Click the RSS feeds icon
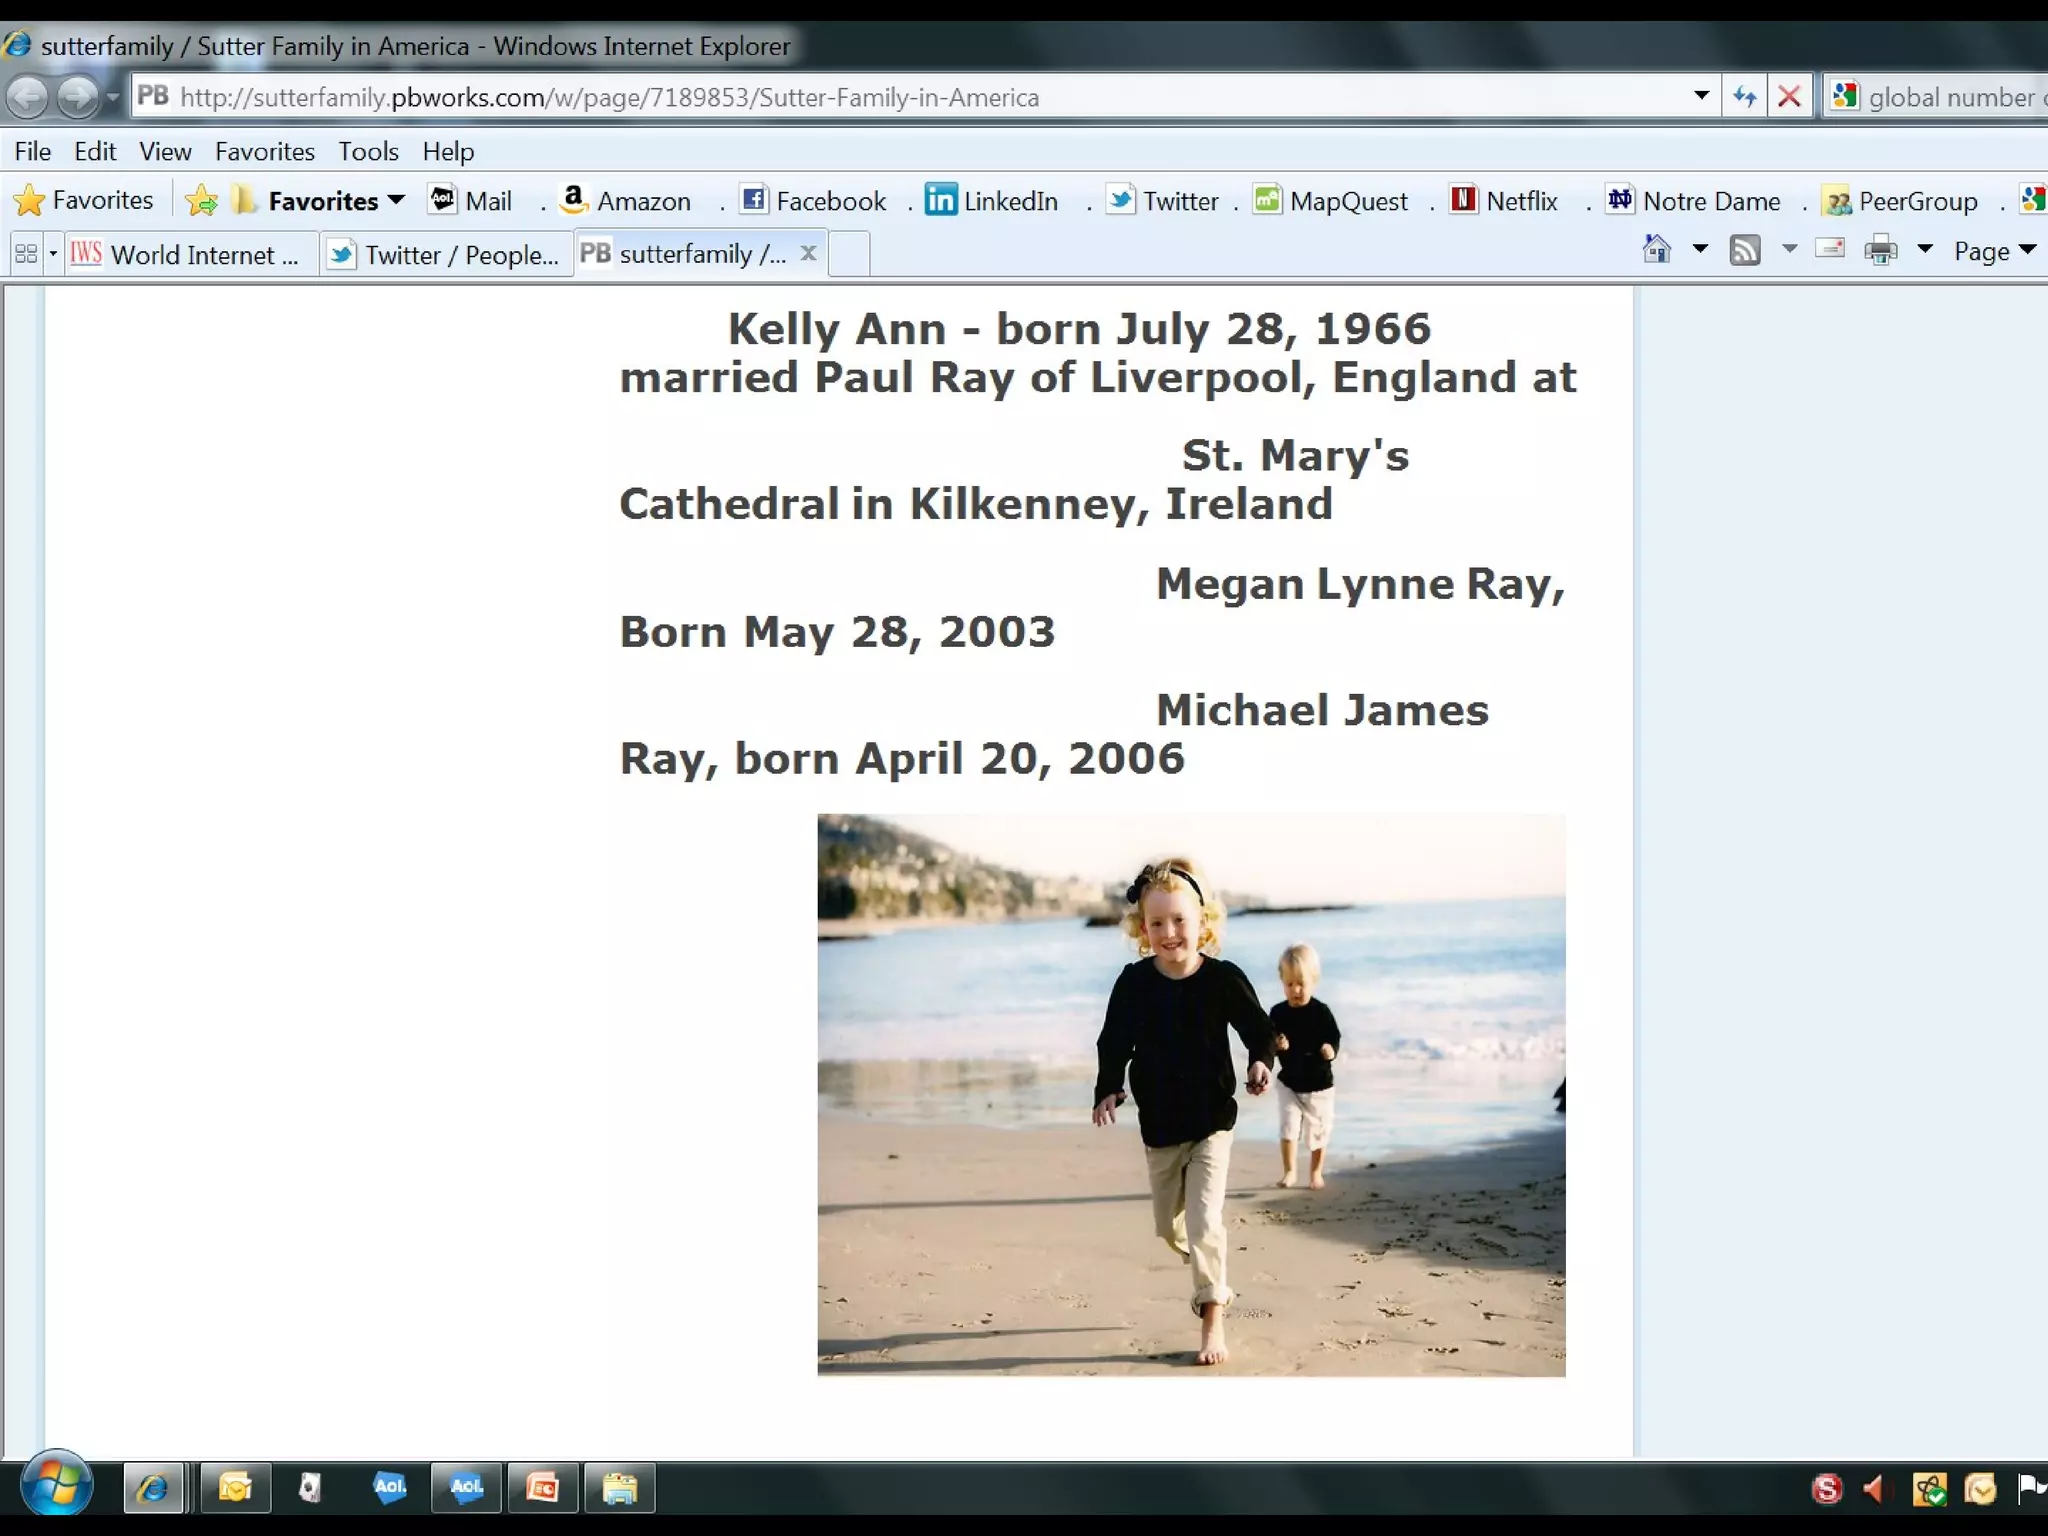 pyautogui.click(x=1745, y=250)
